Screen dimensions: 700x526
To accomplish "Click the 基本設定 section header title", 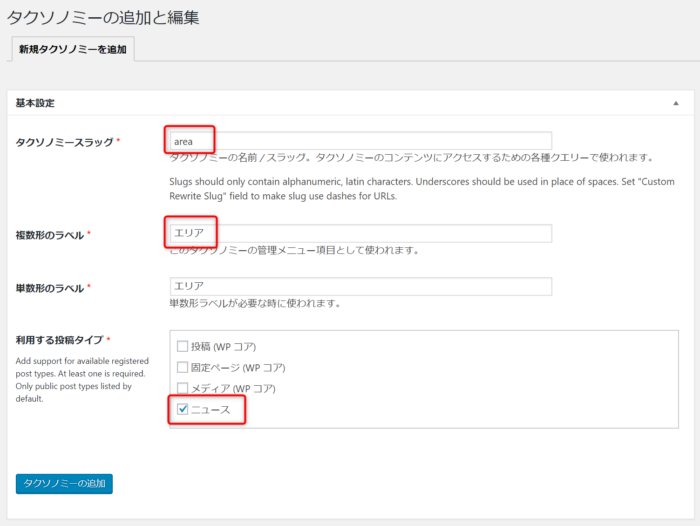I will tap(35, 103).
